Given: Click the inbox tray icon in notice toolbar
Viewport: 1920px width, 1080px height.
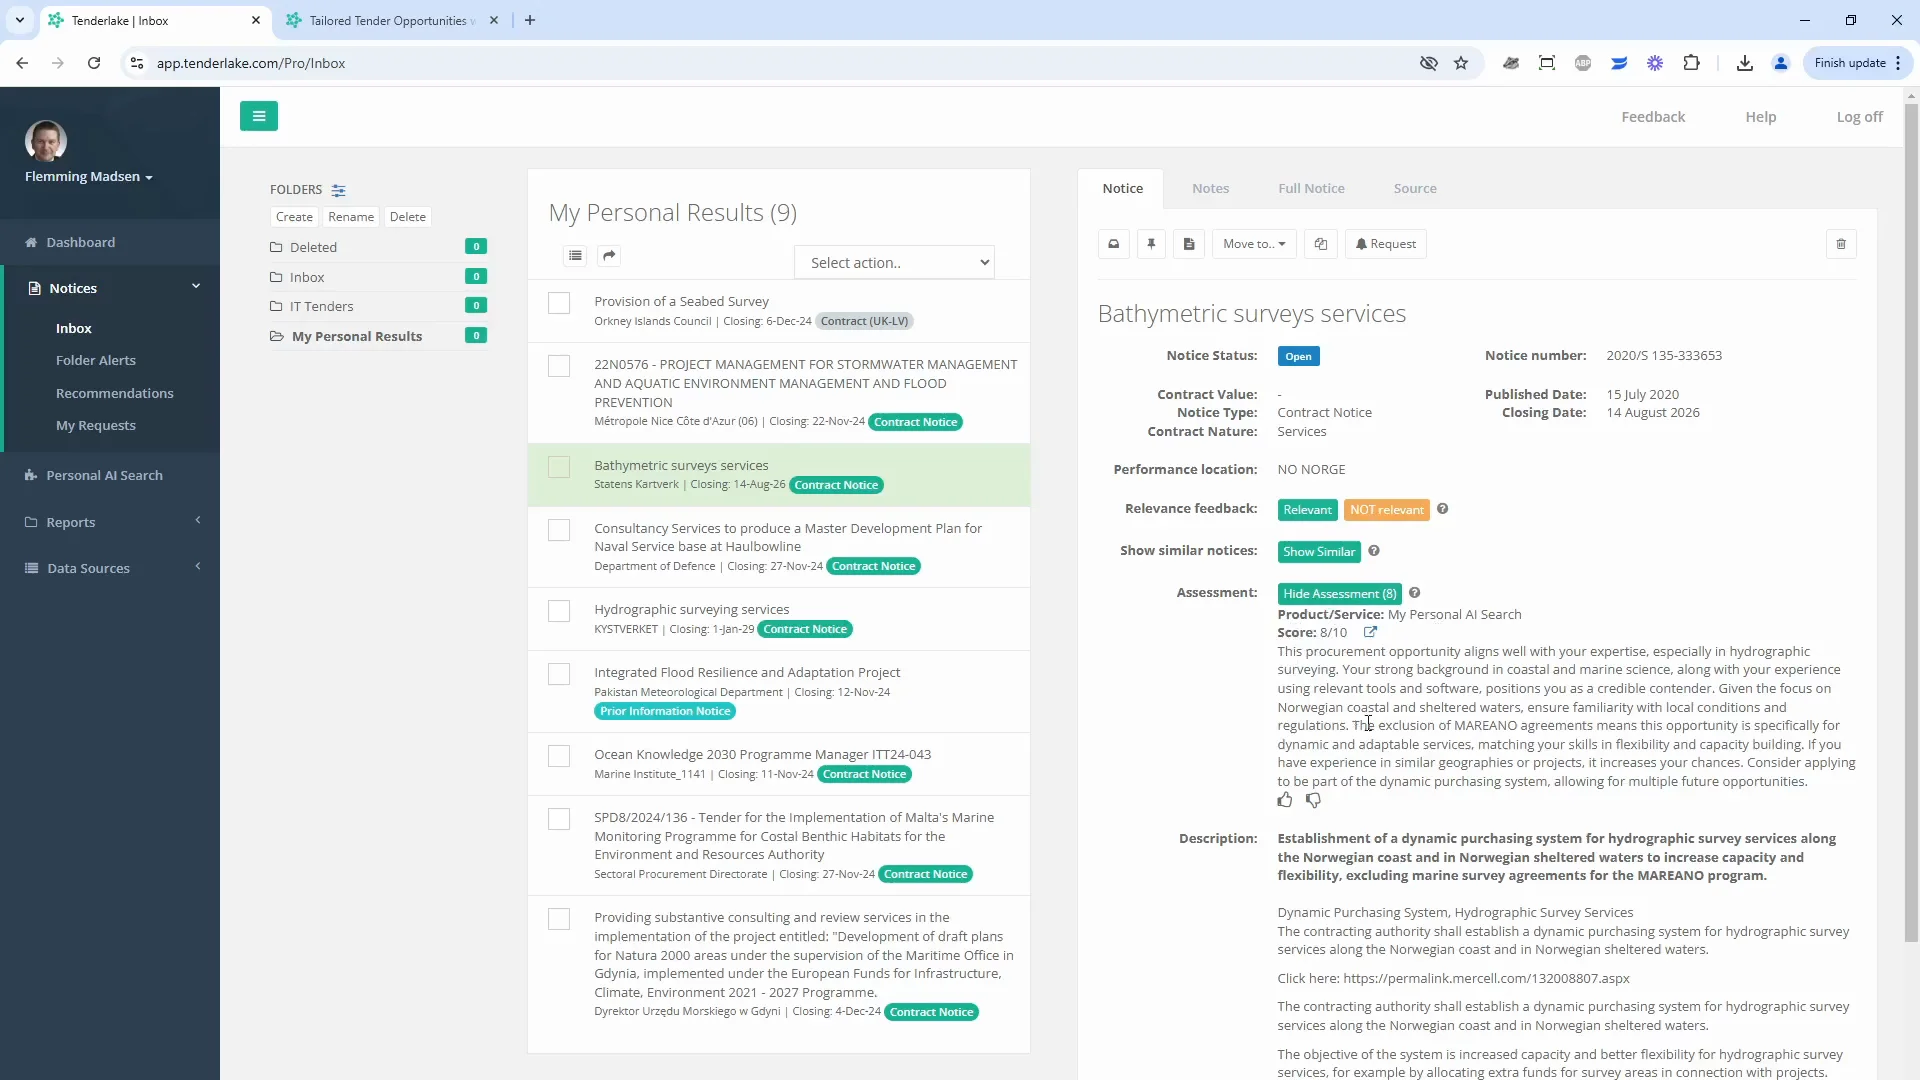Looking at the screenshot, I should tap(1113, 244).
